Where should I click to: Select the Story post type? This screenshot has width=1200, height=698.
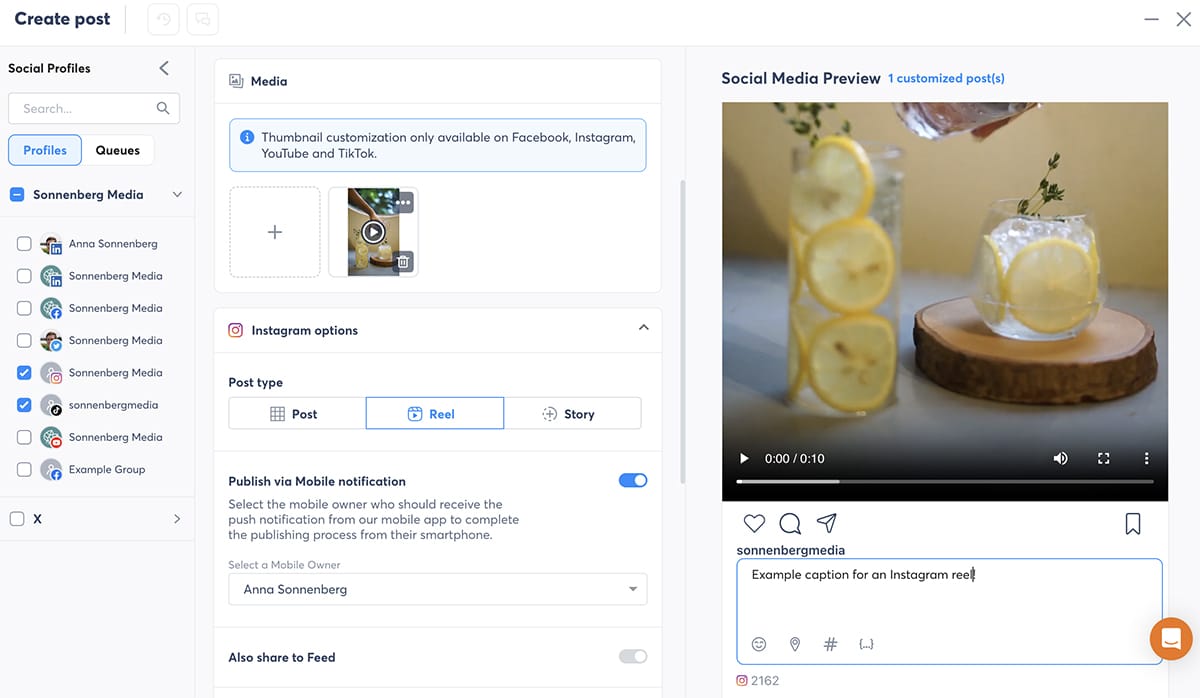click(572, 414)
